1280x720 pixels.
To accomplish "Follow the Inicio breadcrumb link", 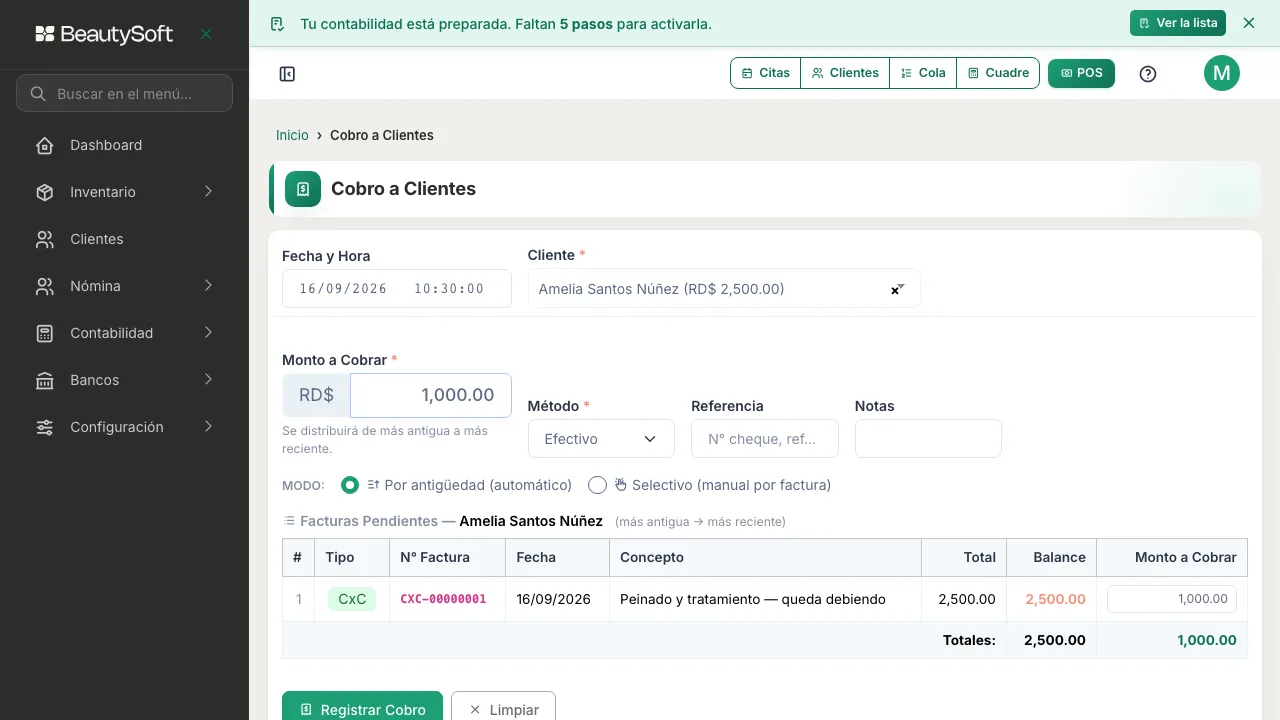I will [x=292, y=135].
